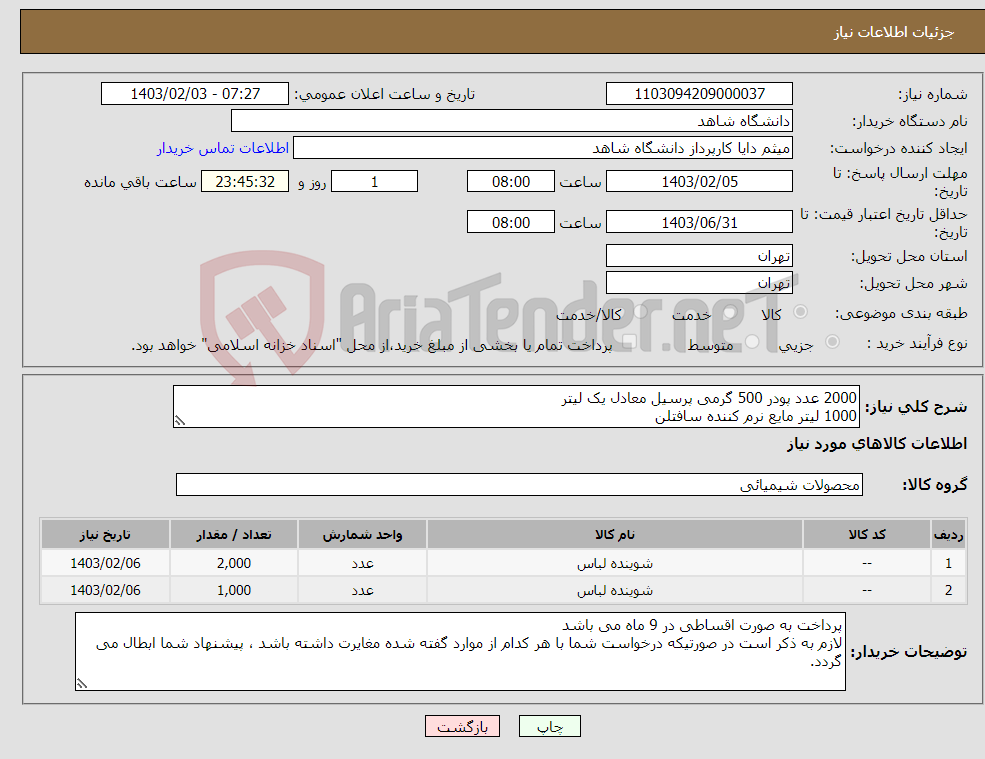The width and height of the screenshot is (985, 759).
Task: Click the چاپ (print) button
Action: (x=550, y=726)
